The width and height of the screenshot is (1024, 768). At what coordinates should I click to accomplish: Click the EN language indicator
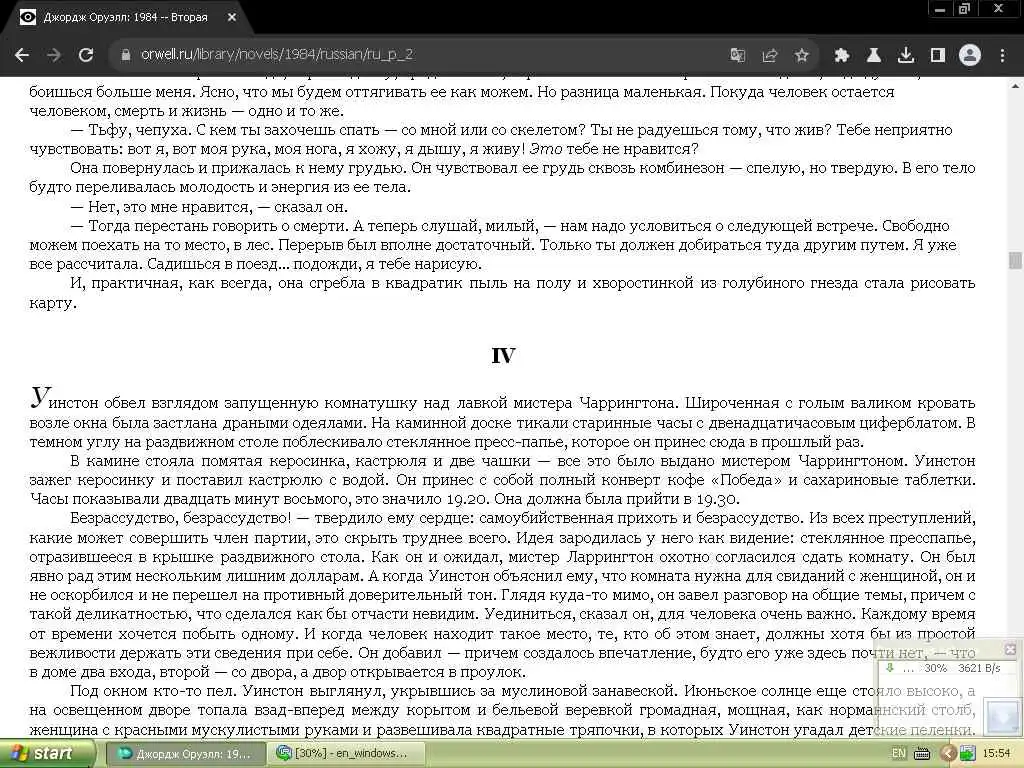tap(899, 754)
